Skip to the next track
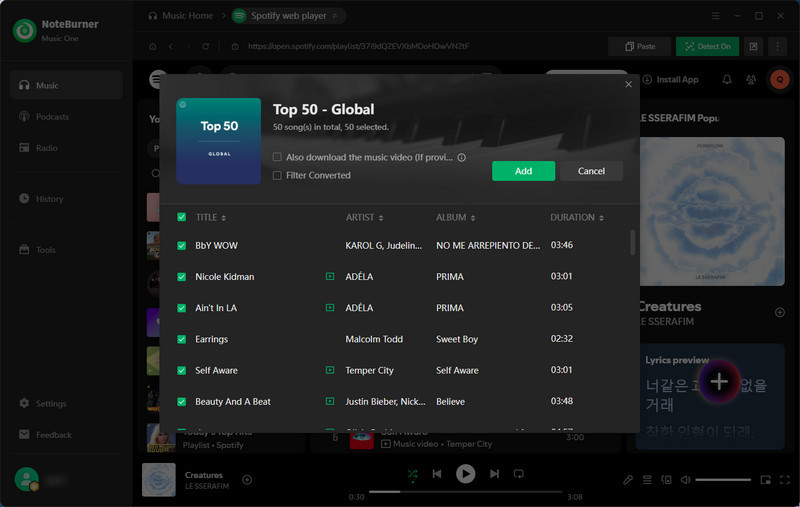Screen dimensions: 800x507 coord(494,474)
